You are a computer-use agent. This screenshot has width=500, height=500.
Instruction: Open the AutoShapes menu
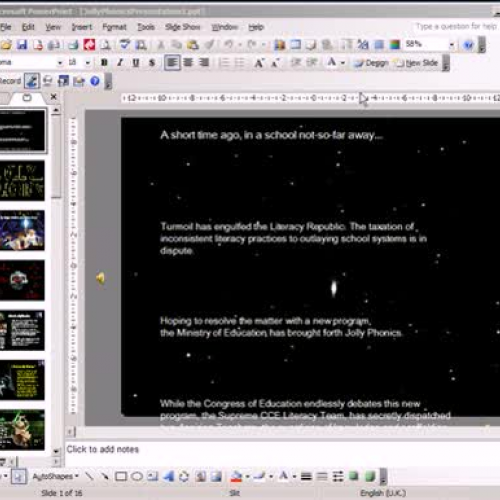coord(55,476)
